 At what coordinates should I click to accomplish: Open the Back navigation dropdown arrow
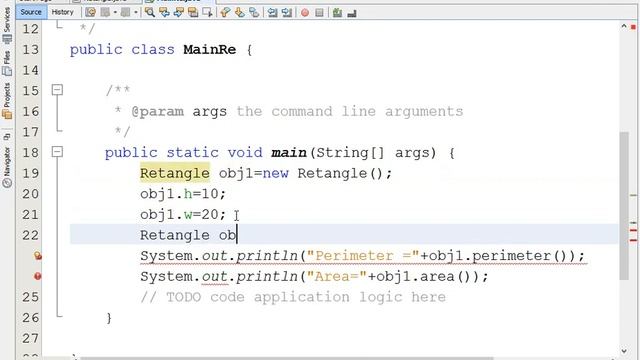[115, 12]
